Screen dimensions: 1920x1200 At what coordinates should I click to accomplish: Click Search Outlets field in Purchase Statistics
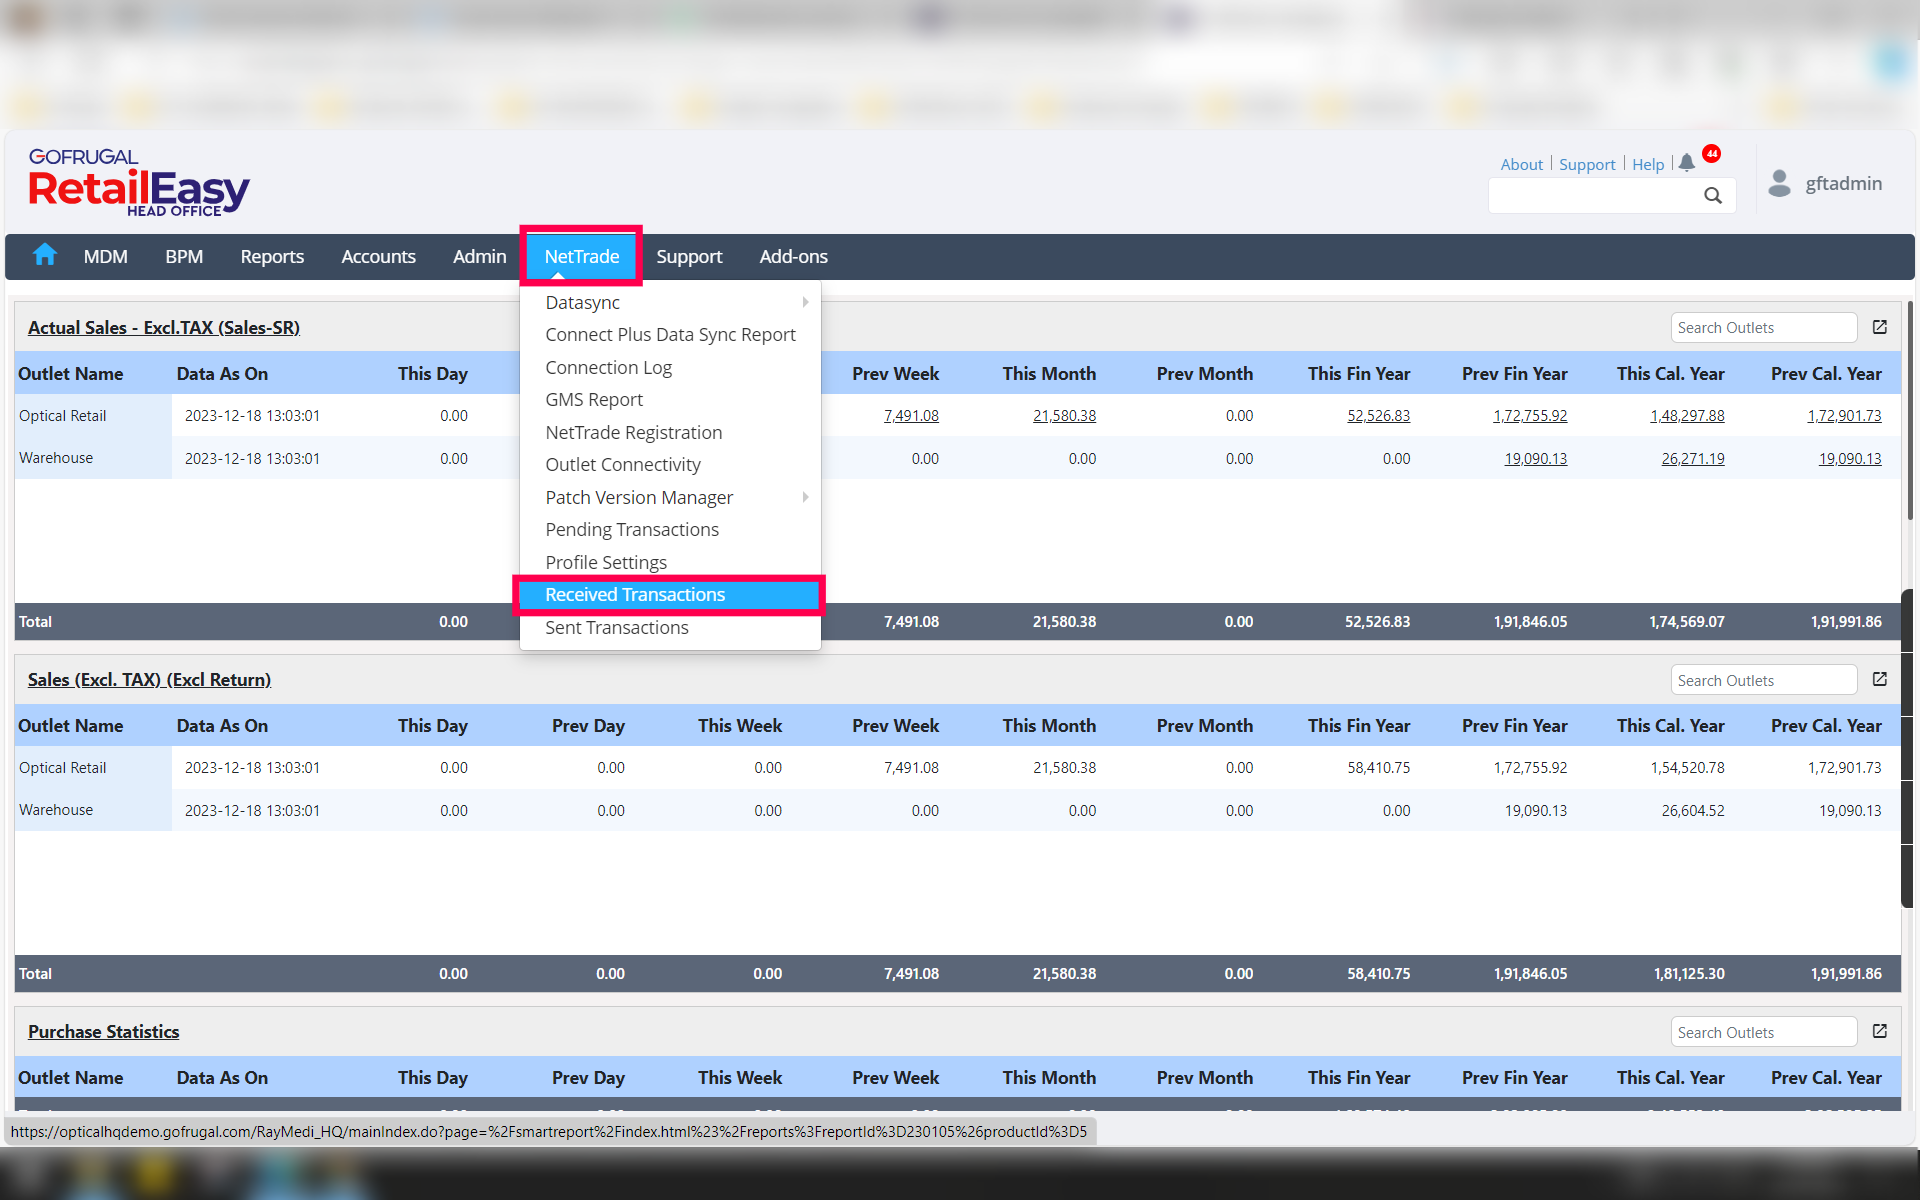(x=1762, y=1032)
